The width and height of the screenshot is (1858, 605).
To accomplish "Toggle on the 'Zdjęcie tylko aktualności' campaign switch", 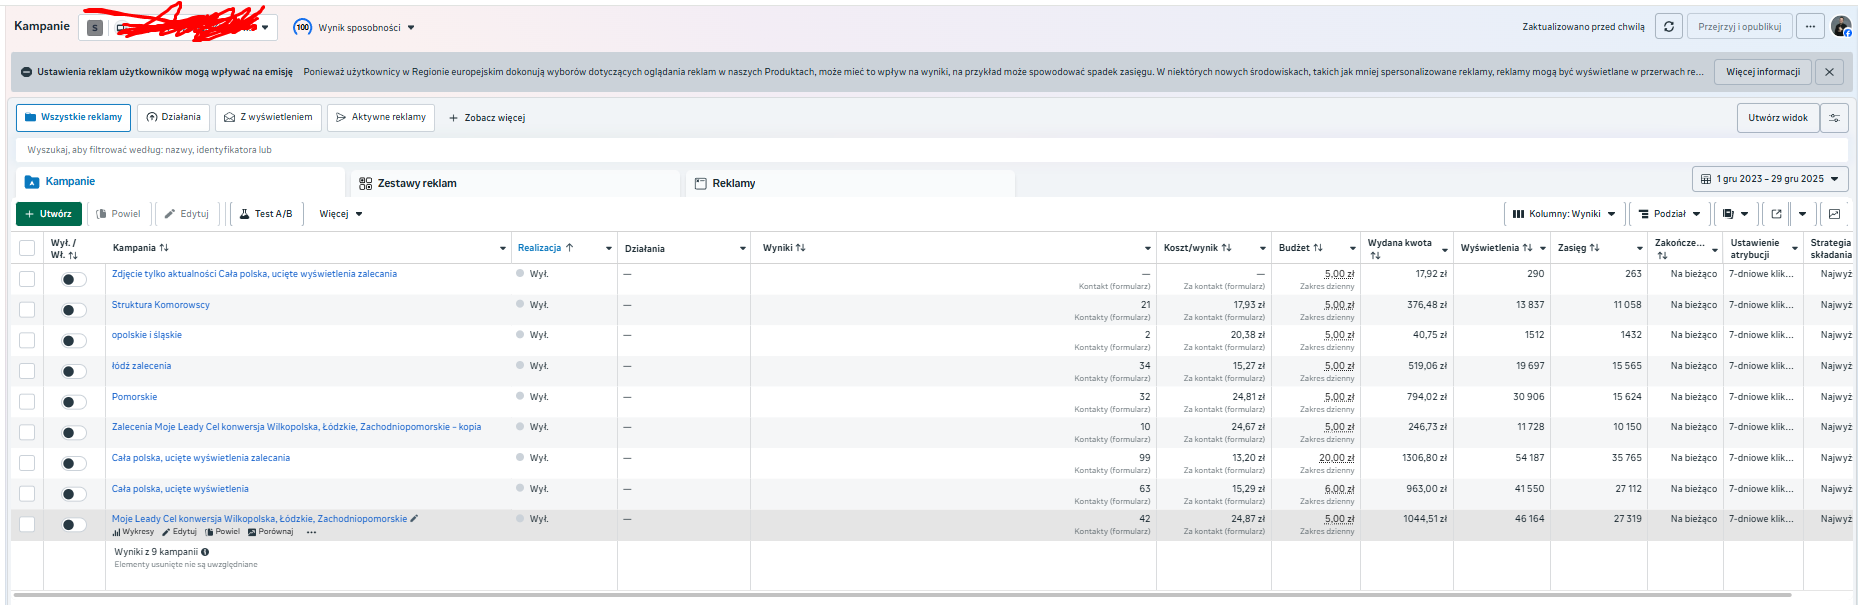I will (73, 279).
